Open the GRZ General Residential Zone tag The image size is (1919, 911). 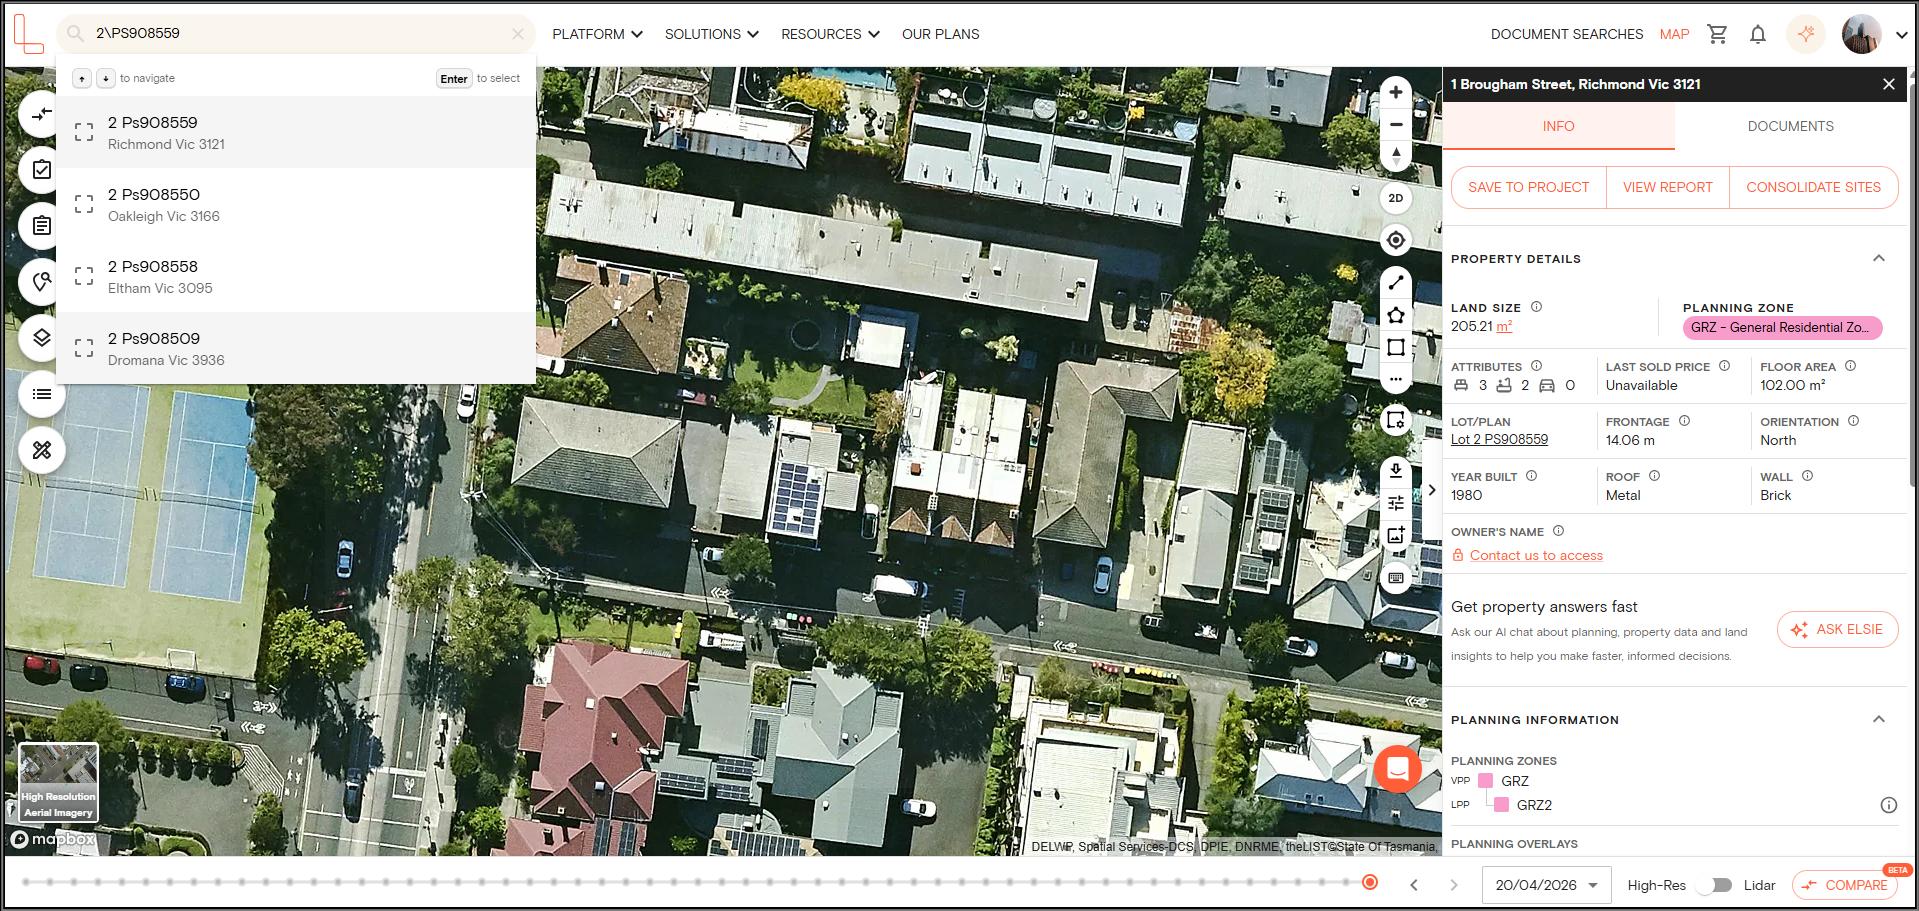tap(1782, 327)
